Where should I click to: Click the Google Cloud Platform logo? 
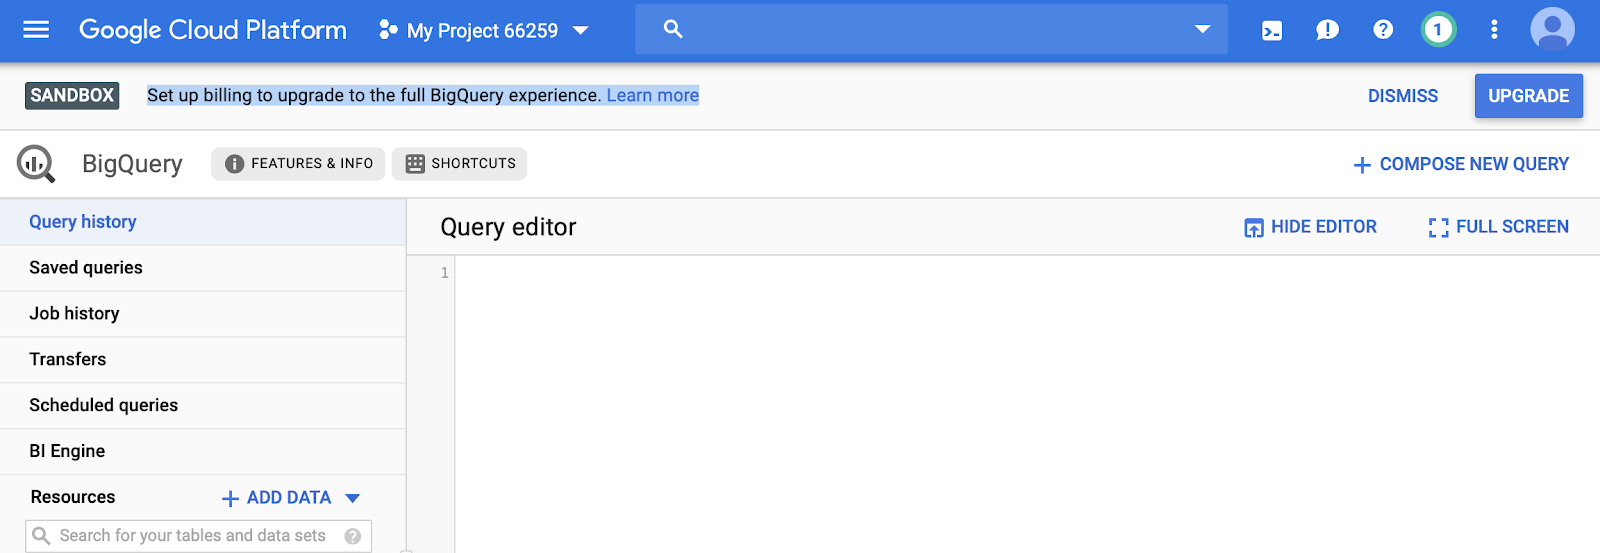point(213,30)
